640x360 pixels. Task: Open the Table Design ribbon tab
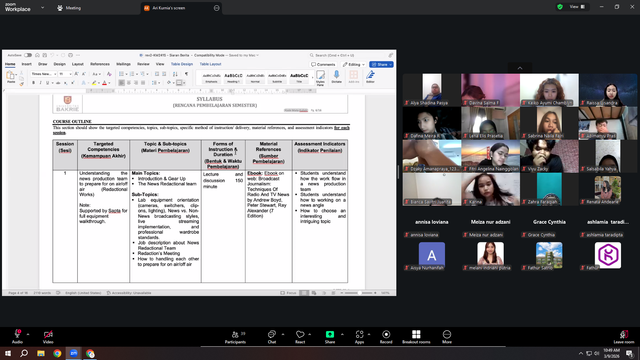pos(182,64)
